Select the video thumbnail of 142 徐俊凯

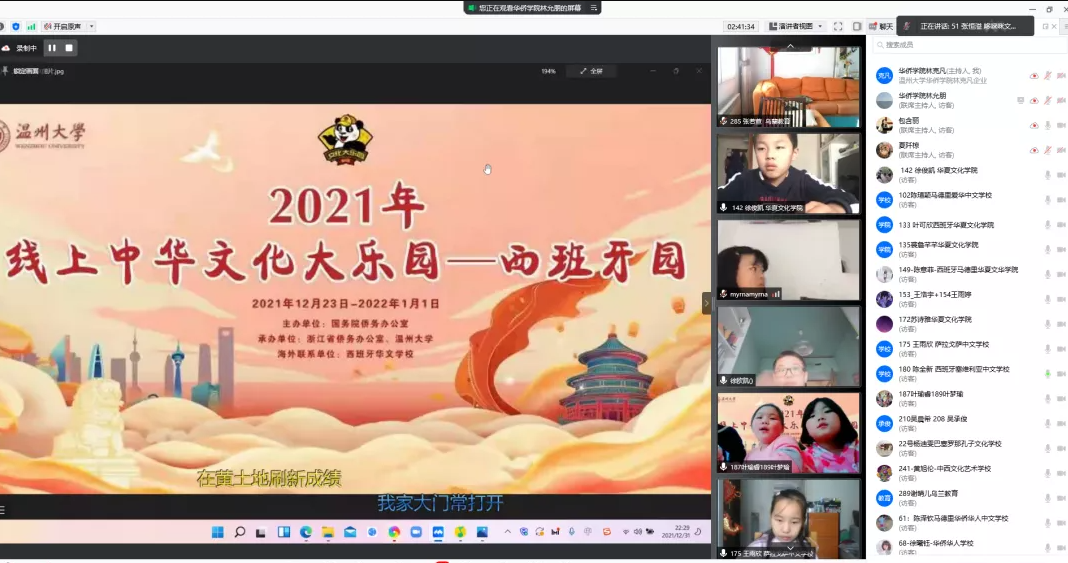(x=789, y=173)
